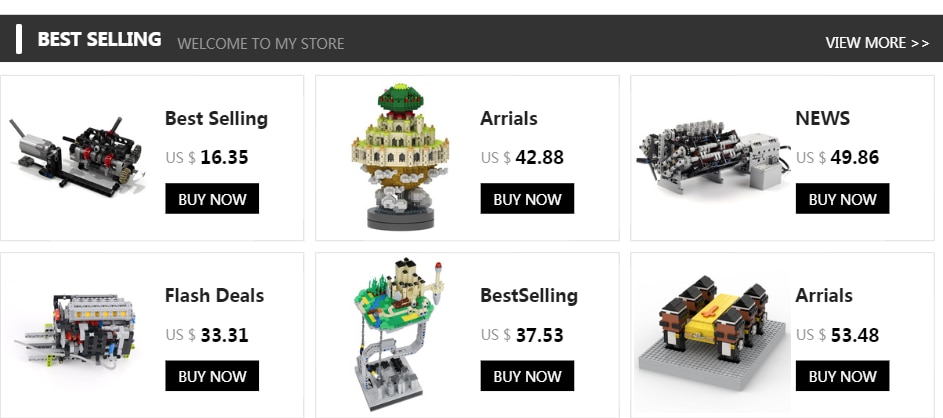Viewport: 943px width, 418px height.
Task: Open the VIEW MORE >> link
Action: click(877, 43)
